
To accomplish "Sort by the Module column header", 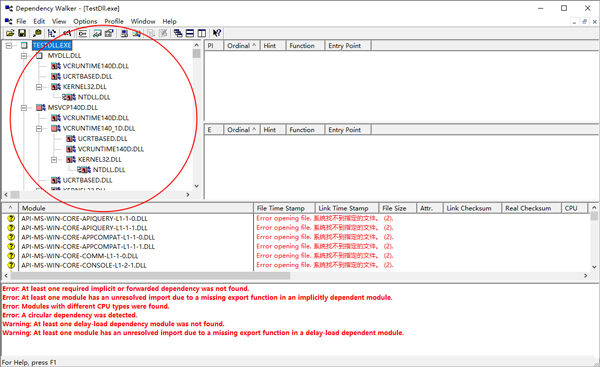I will [x=136, y=208].
